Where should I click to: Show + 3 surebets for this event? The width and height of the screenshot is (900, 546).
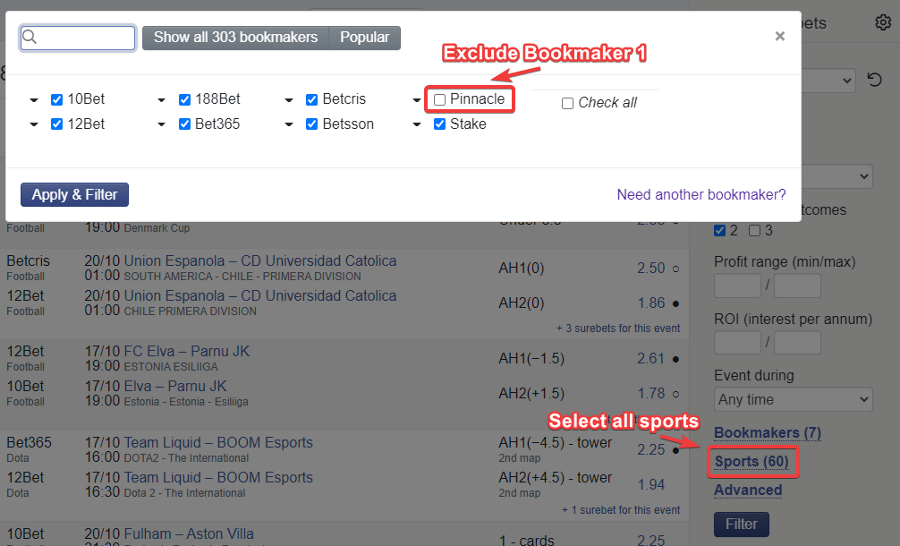coord(618,328)
